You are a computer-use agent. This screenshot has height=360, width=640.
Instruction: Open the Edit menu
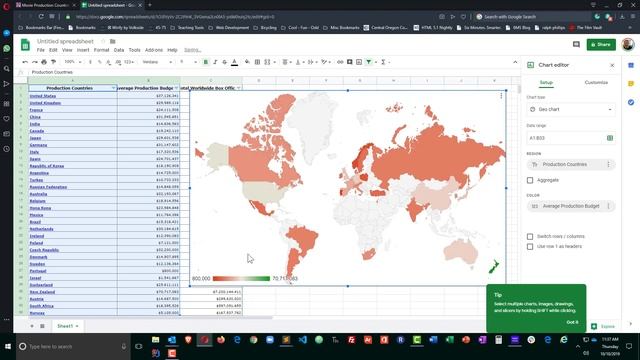[x=53, y=50]
